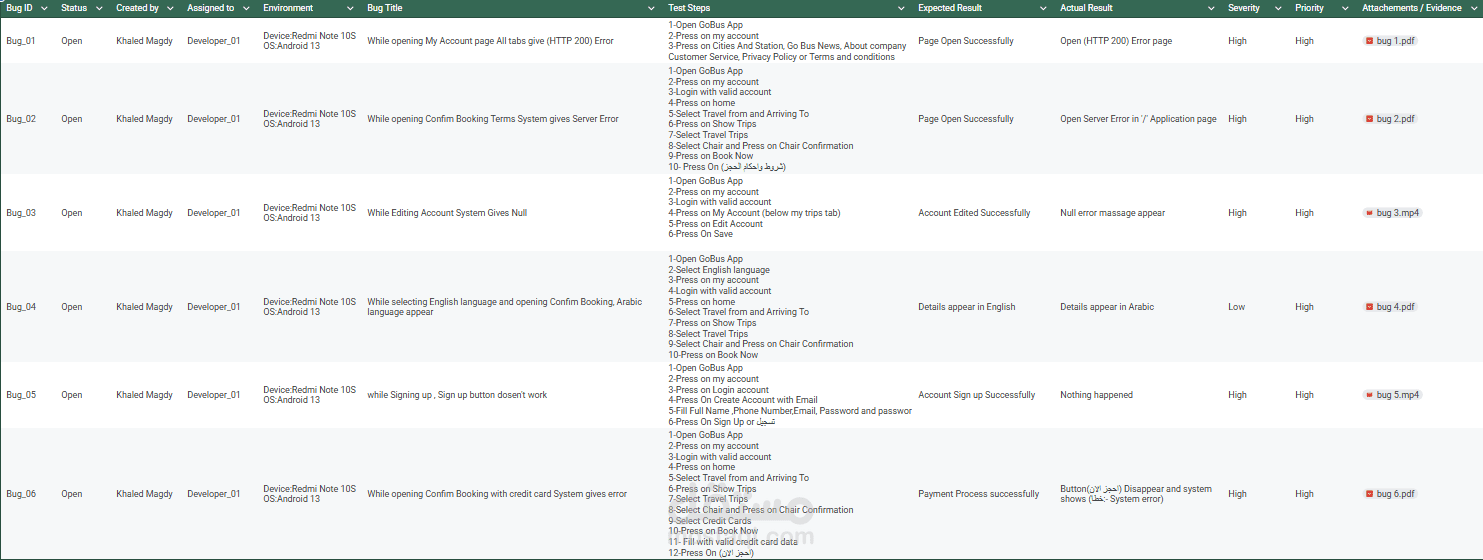1483x560 pixels.
Task: Open the bug 6.pdf attachment chip
Action: pyautogui.click(x=1390, y=494)
